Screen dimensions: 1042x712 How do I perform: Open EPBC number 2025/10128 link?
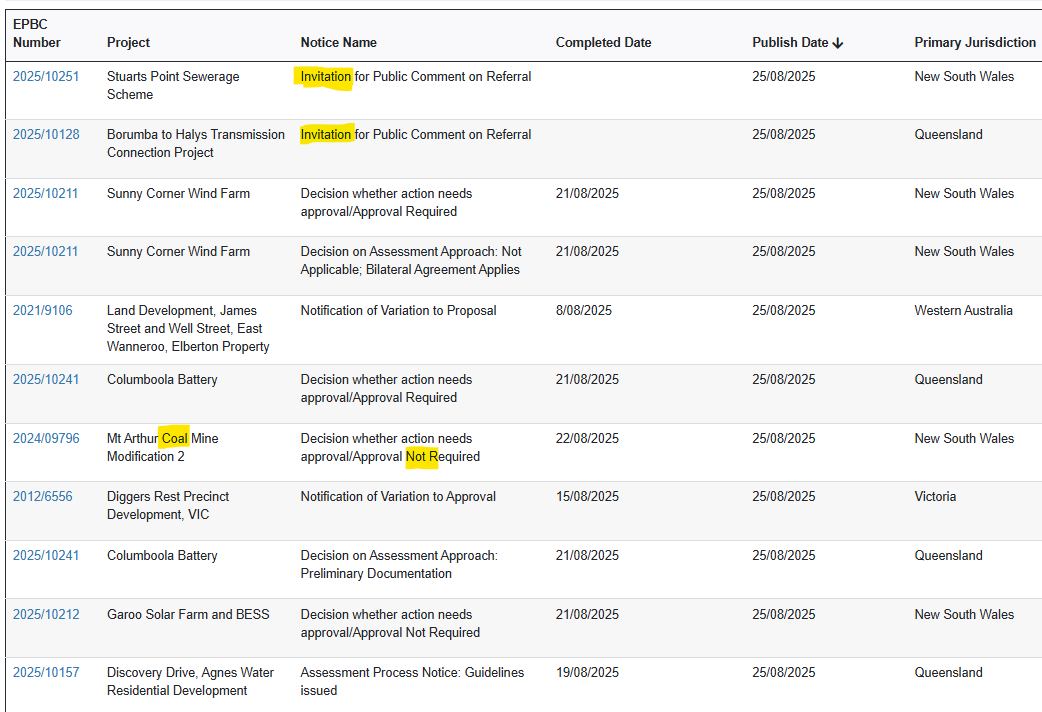[46, 134]
